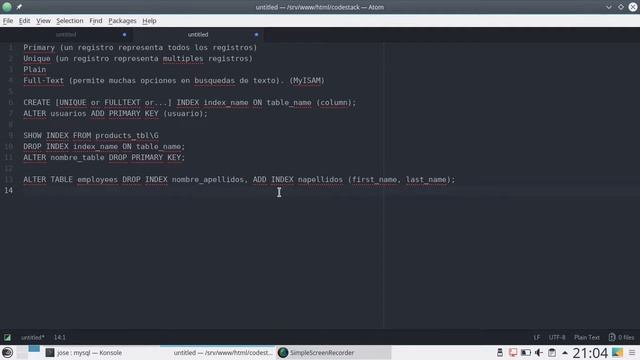Click nombre_table in line 11
The width and height of the screenshot is (640, 360).
point(77,158)
